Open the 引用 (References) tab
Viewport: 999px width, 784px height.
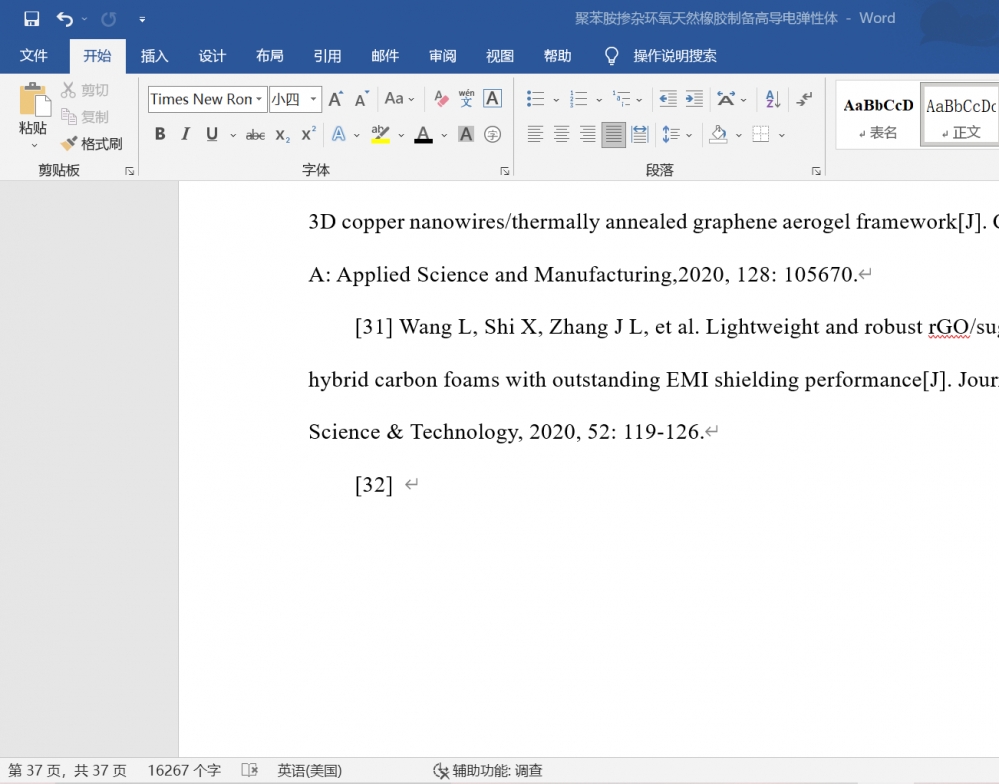[x=327, y=56]
